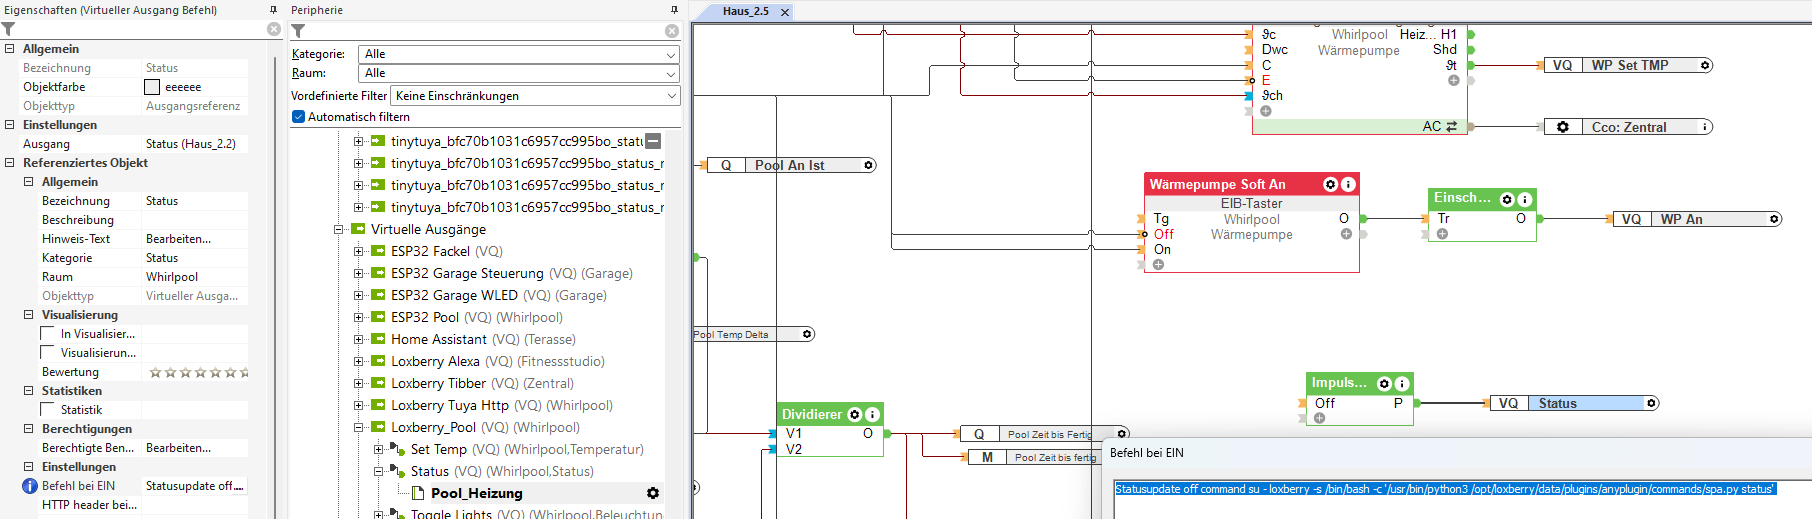
Task: Click info icon on Wärmepumpe Soft An block
Action: tap(1348, 185)
